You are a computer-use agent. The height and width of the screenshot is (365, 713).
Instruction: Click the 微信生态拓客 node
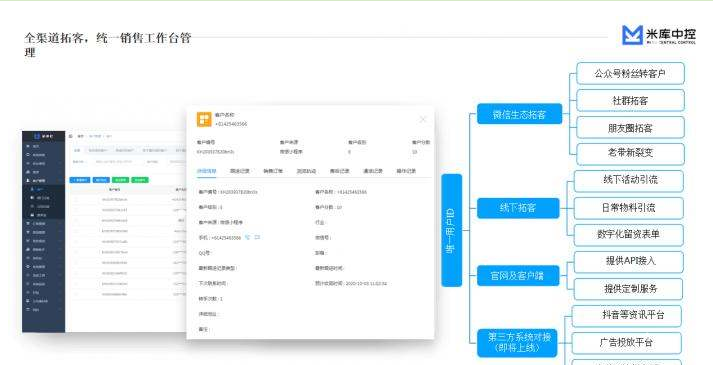click(519, 114)
